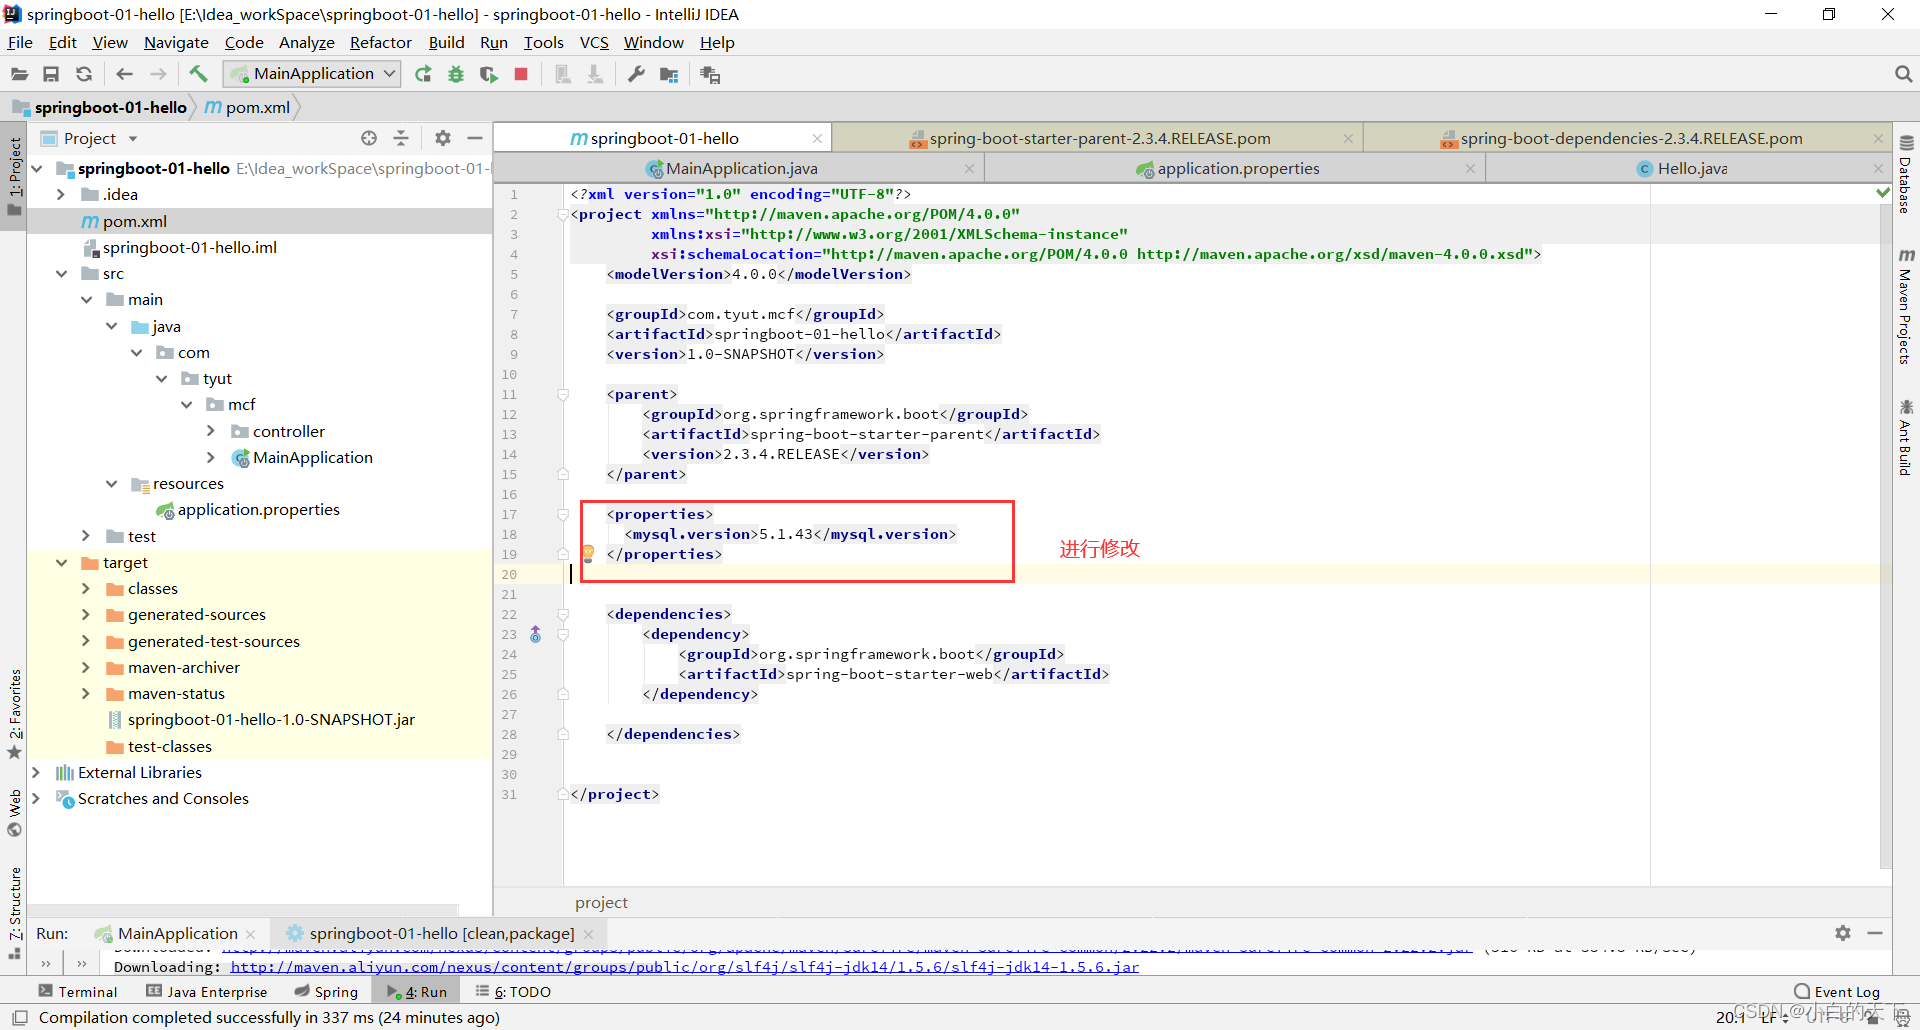Toggle the 6: TODO tool window
This screenshot has width=1920, height=1030.
click(513, 992)
